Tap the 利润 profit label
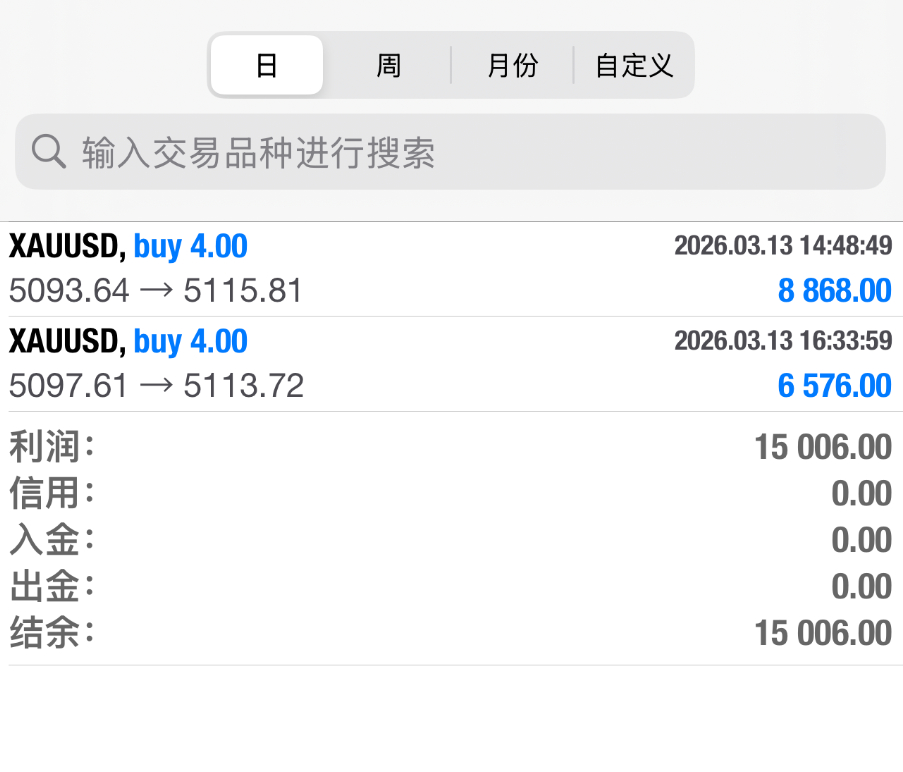903x772 pixels. click(x=52, y=446)
